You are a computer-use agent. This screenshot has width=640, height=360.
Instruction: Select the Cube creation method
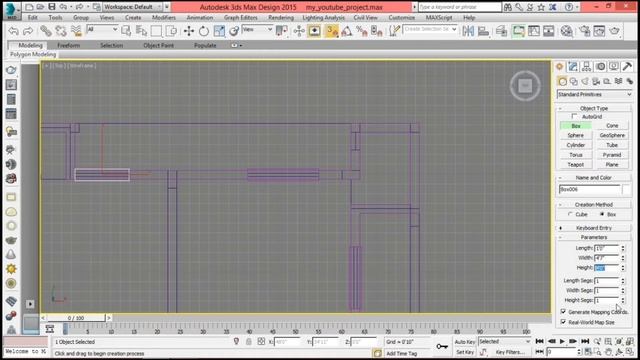571,214
